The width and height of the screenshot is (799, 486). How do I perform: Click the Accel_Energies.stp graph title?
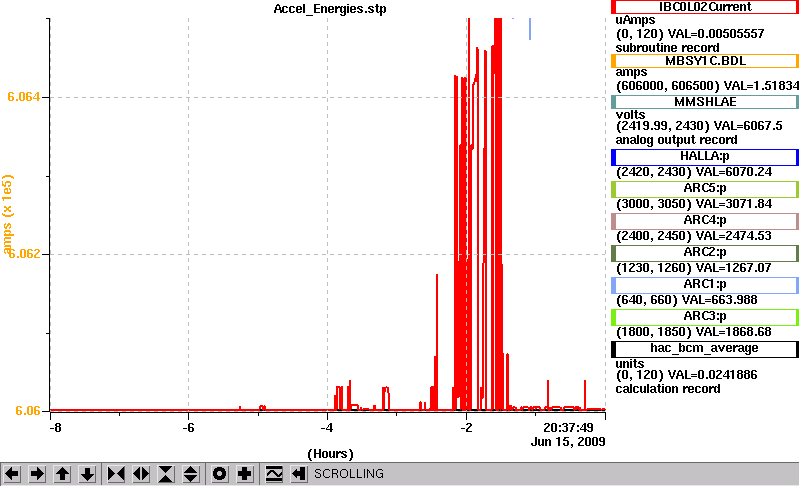click(330, 9)
